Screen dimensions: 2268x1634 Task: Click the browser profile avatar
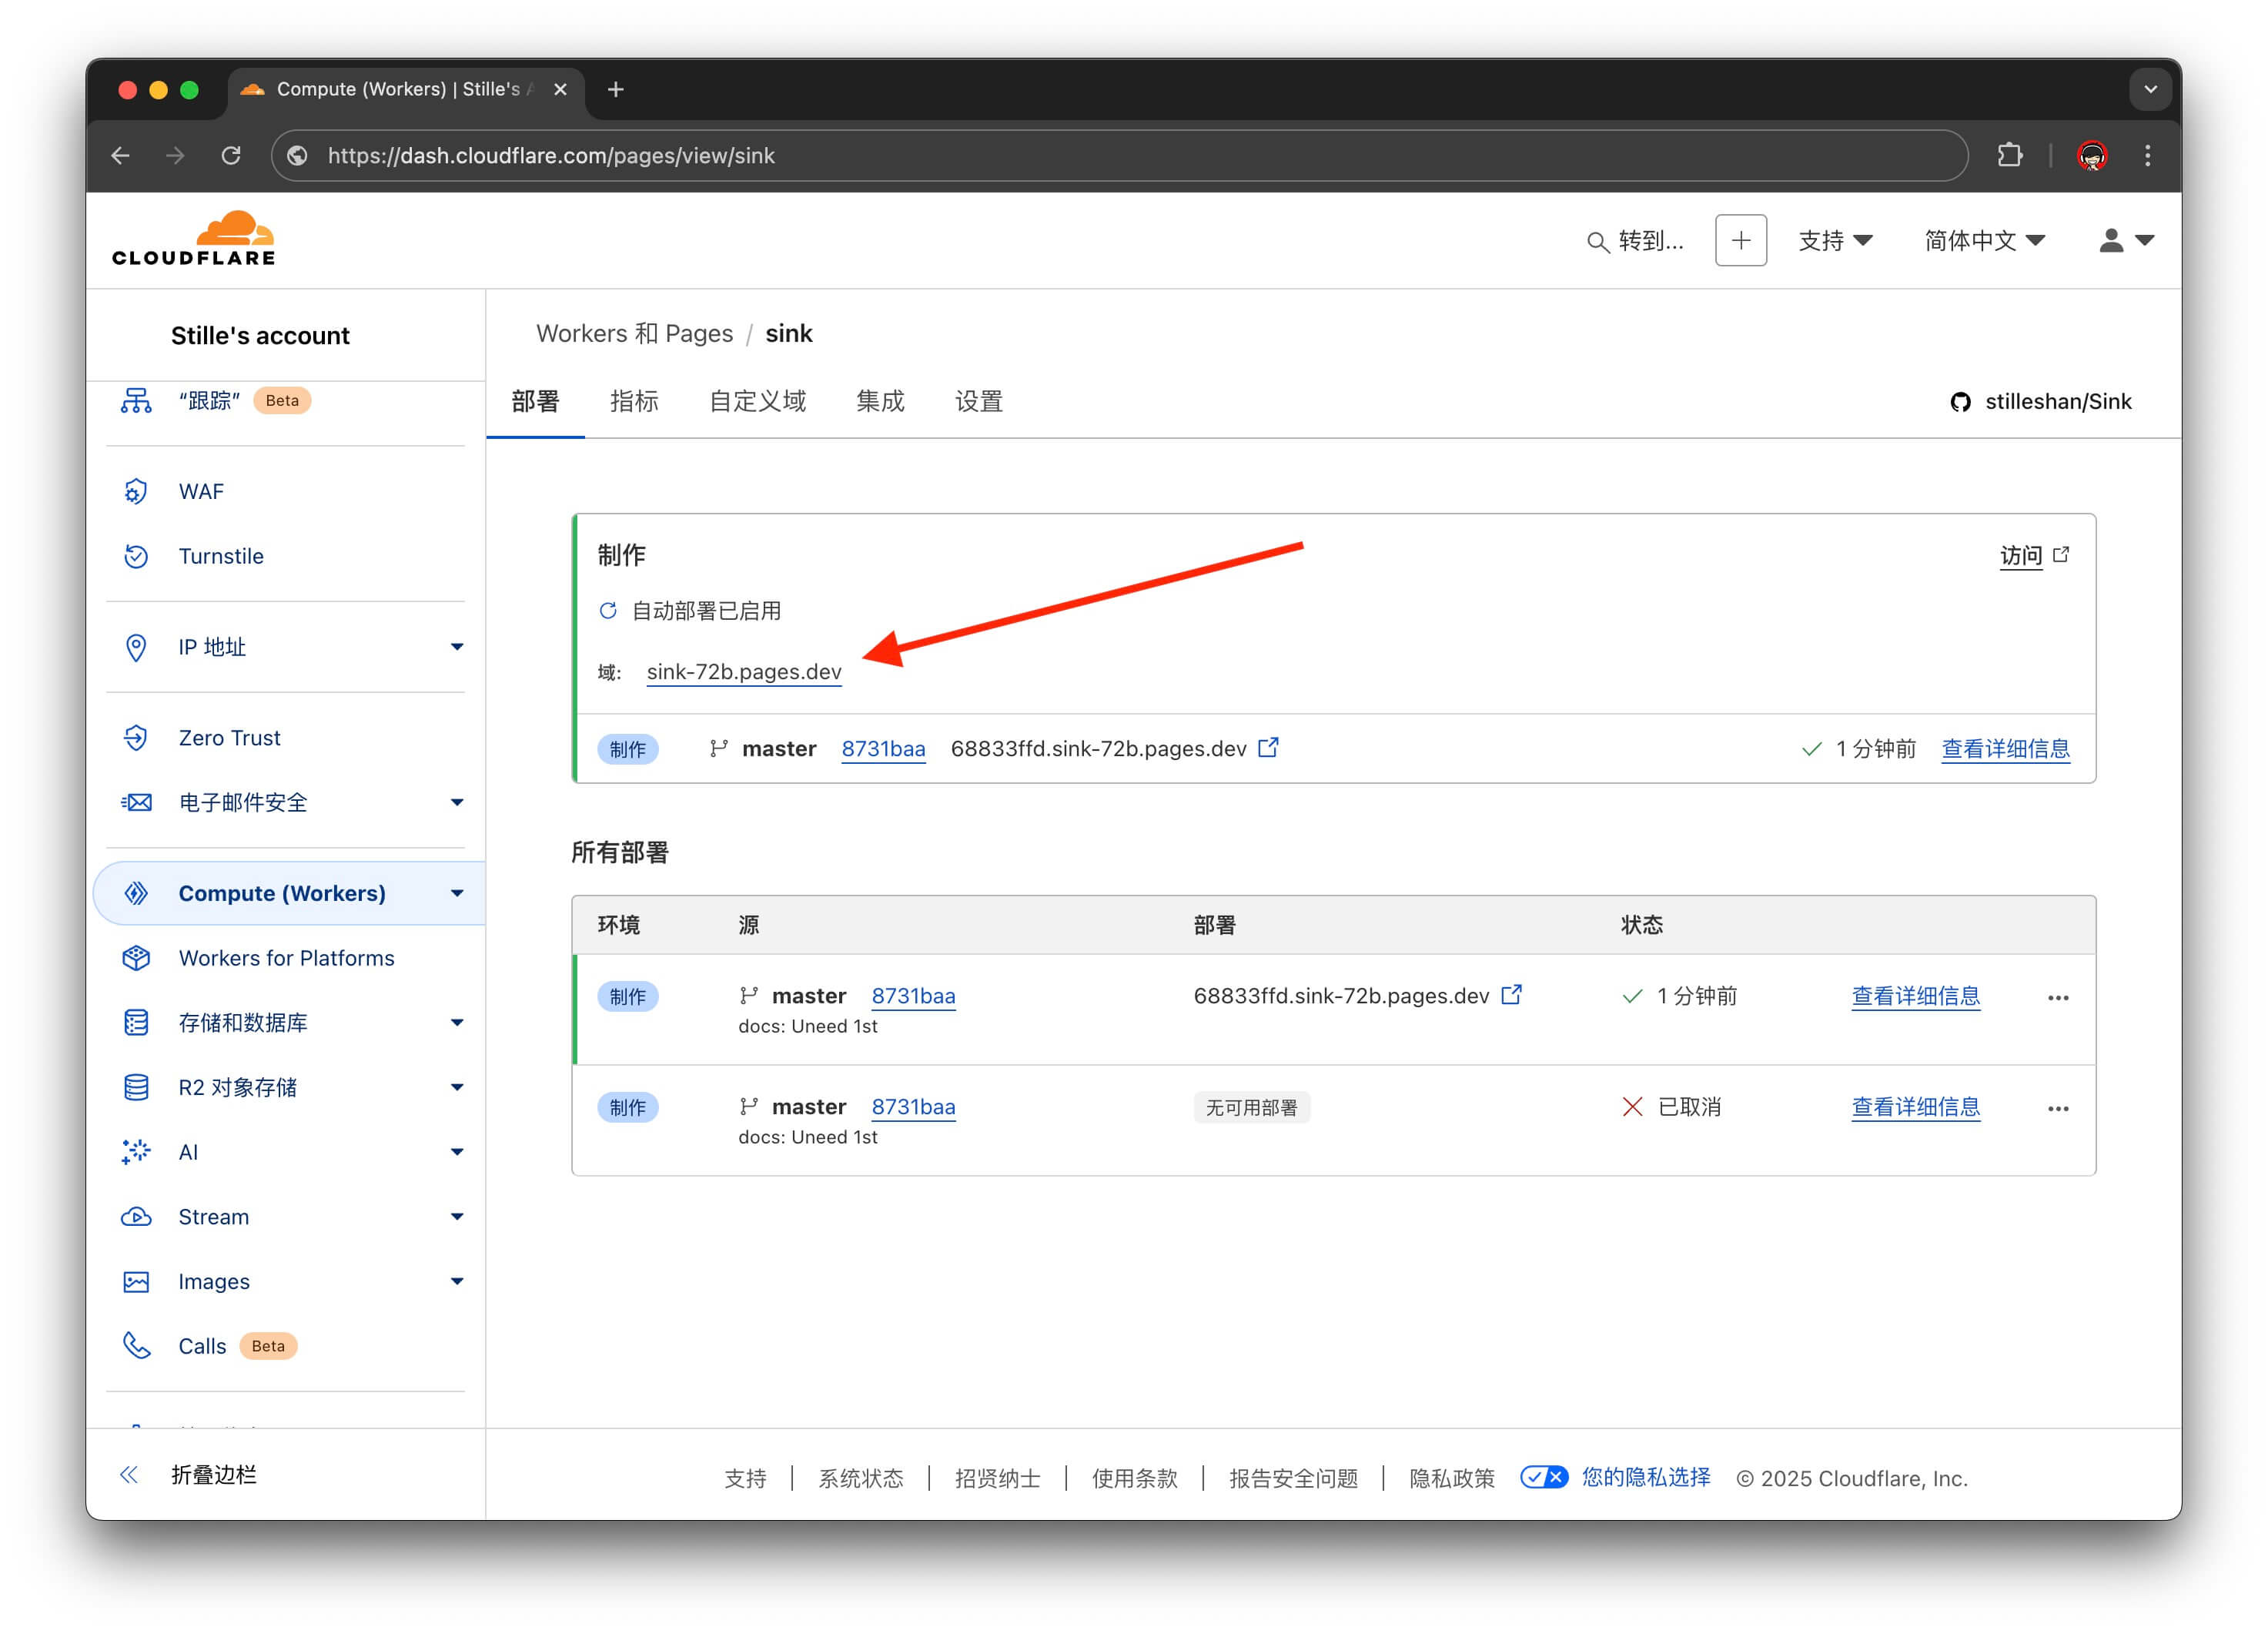tap(2092, 155)
